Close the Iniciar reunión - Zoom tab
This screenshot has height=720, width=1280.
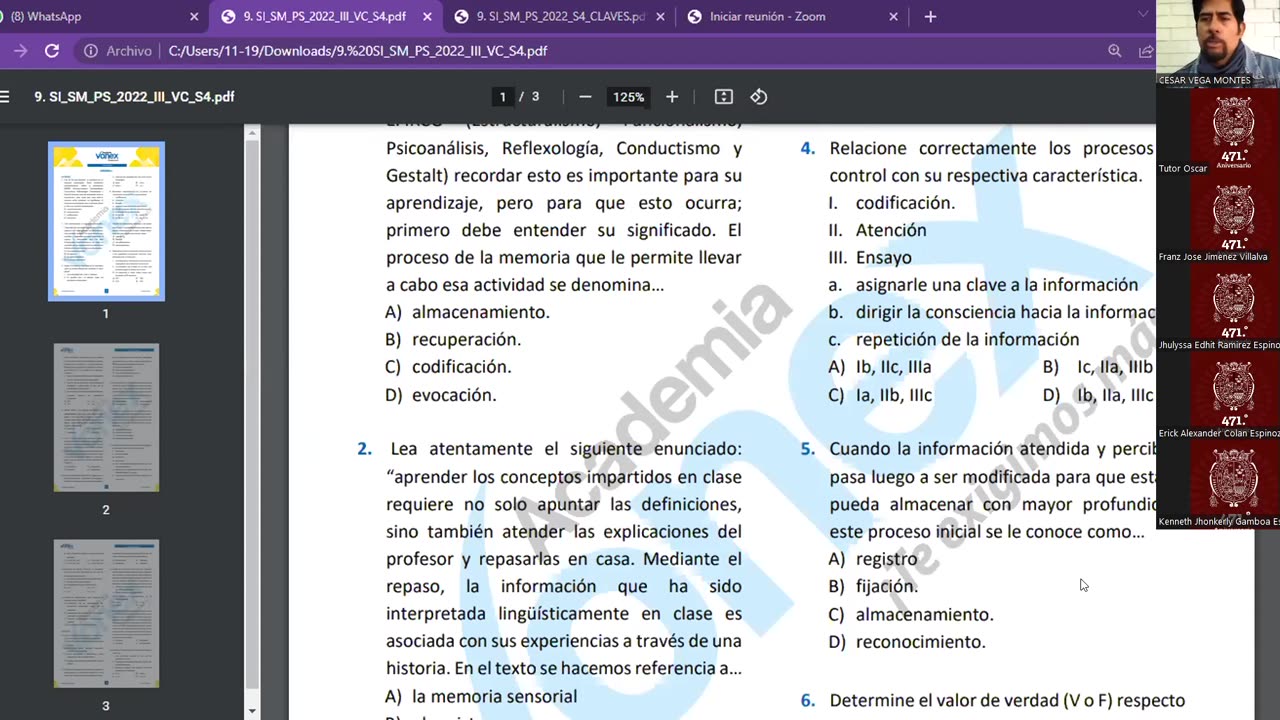click(893, 16)
